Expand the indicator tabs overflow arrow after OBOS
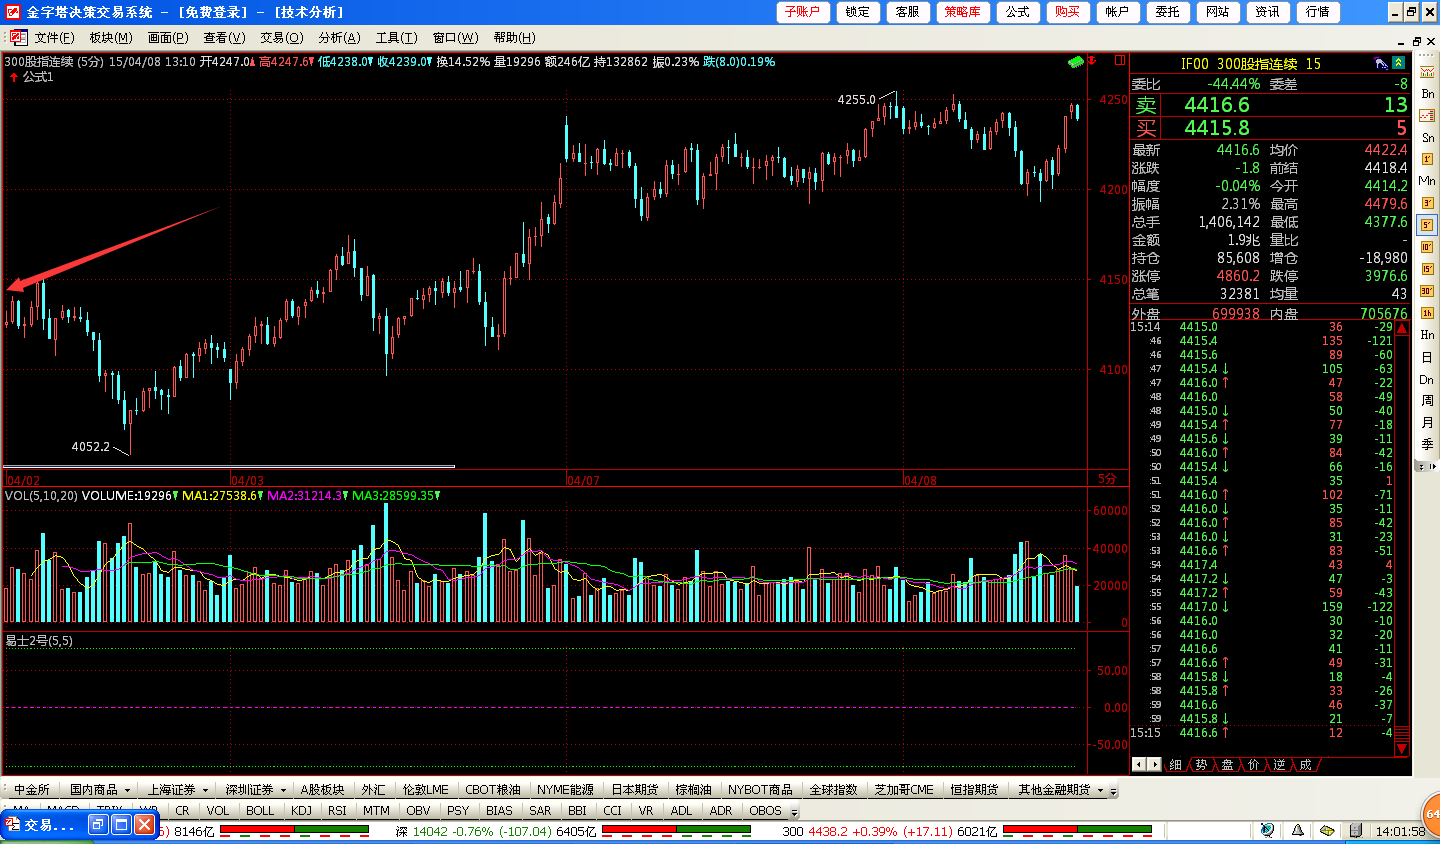This screenshot has width=1440, height=844. click(x=795, y=812)
